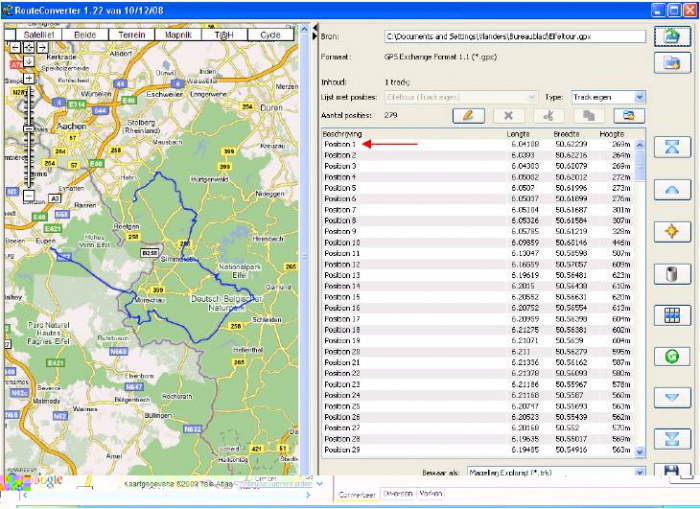Move selected position to bottom of list

pos(672,439)
